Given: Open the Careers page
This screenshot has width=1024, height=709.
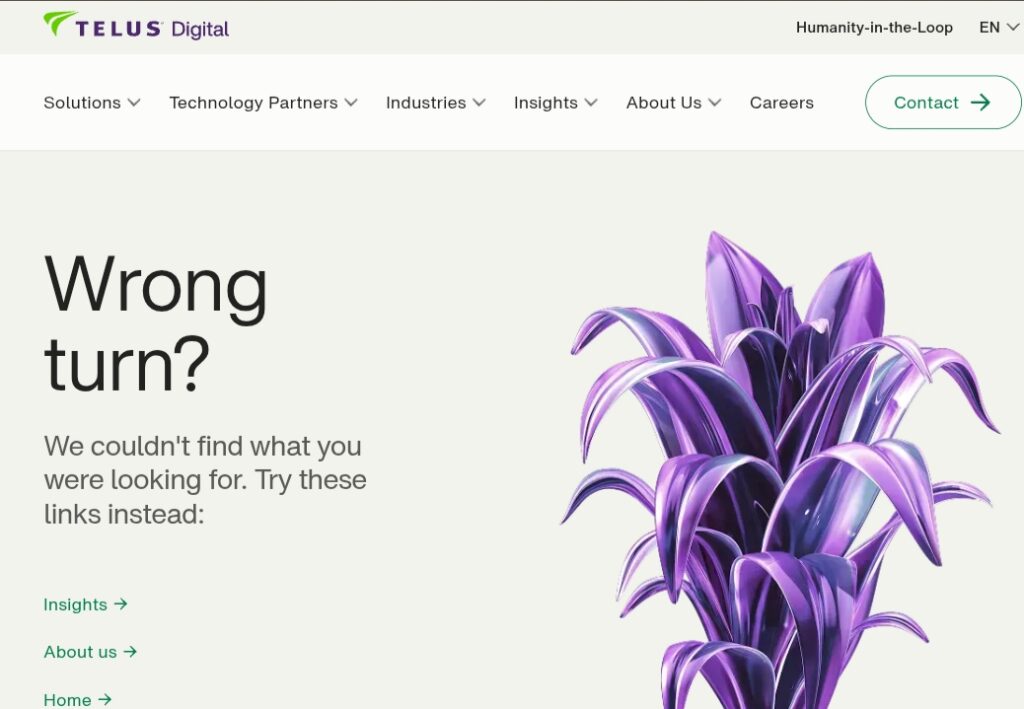Looking at the screenshot, I should point(782,102).
